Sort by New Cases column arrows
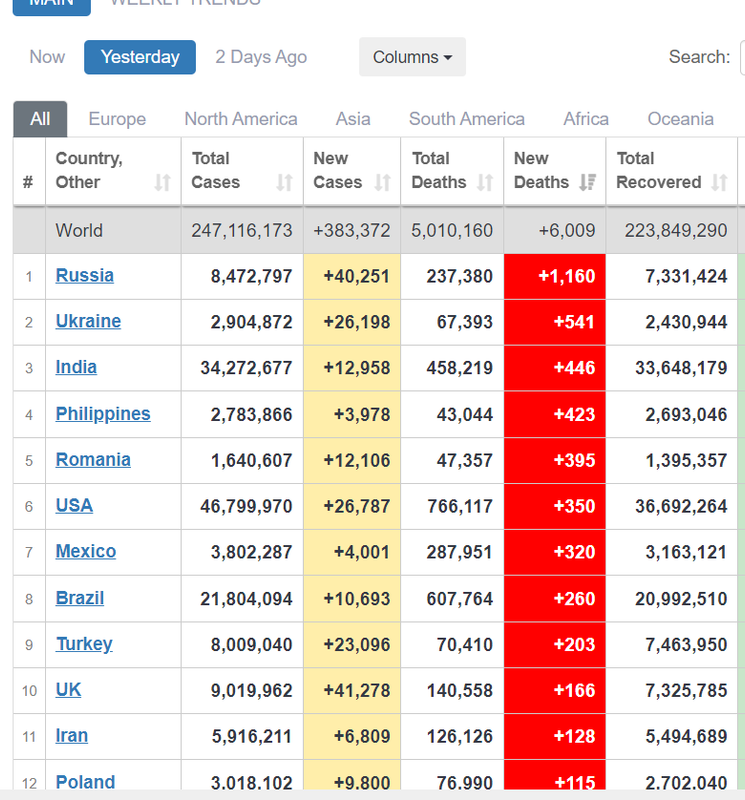745x800 pixels. coord(383,182)
